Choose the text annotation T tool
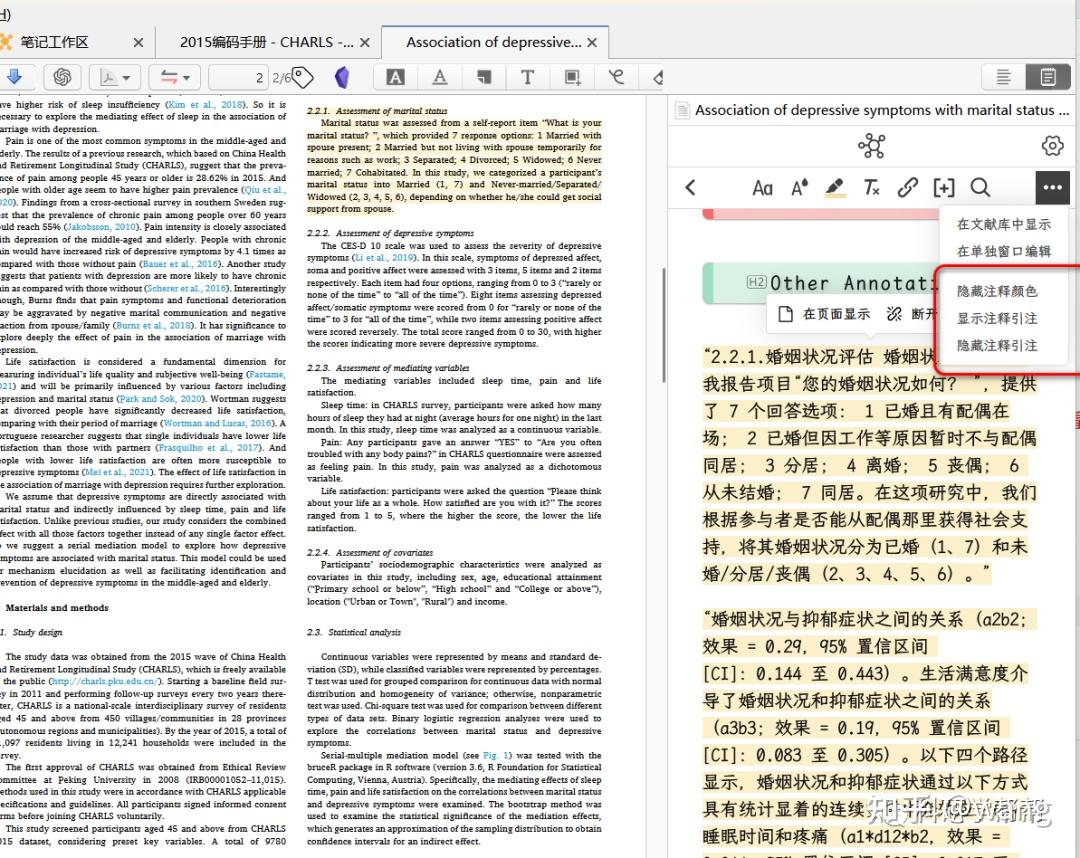Viewport: 1080px width, 858px height. point(527,77)
